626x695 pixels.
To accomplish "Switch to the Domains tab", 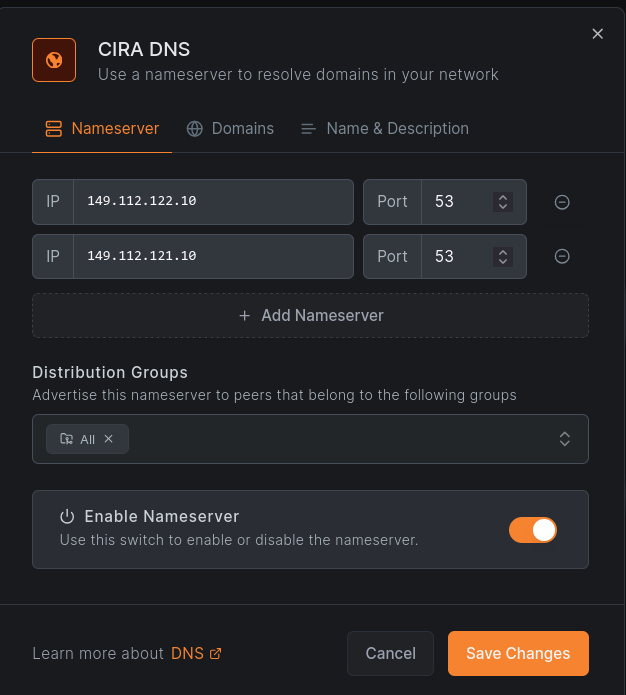I will (x=230, y=129).
